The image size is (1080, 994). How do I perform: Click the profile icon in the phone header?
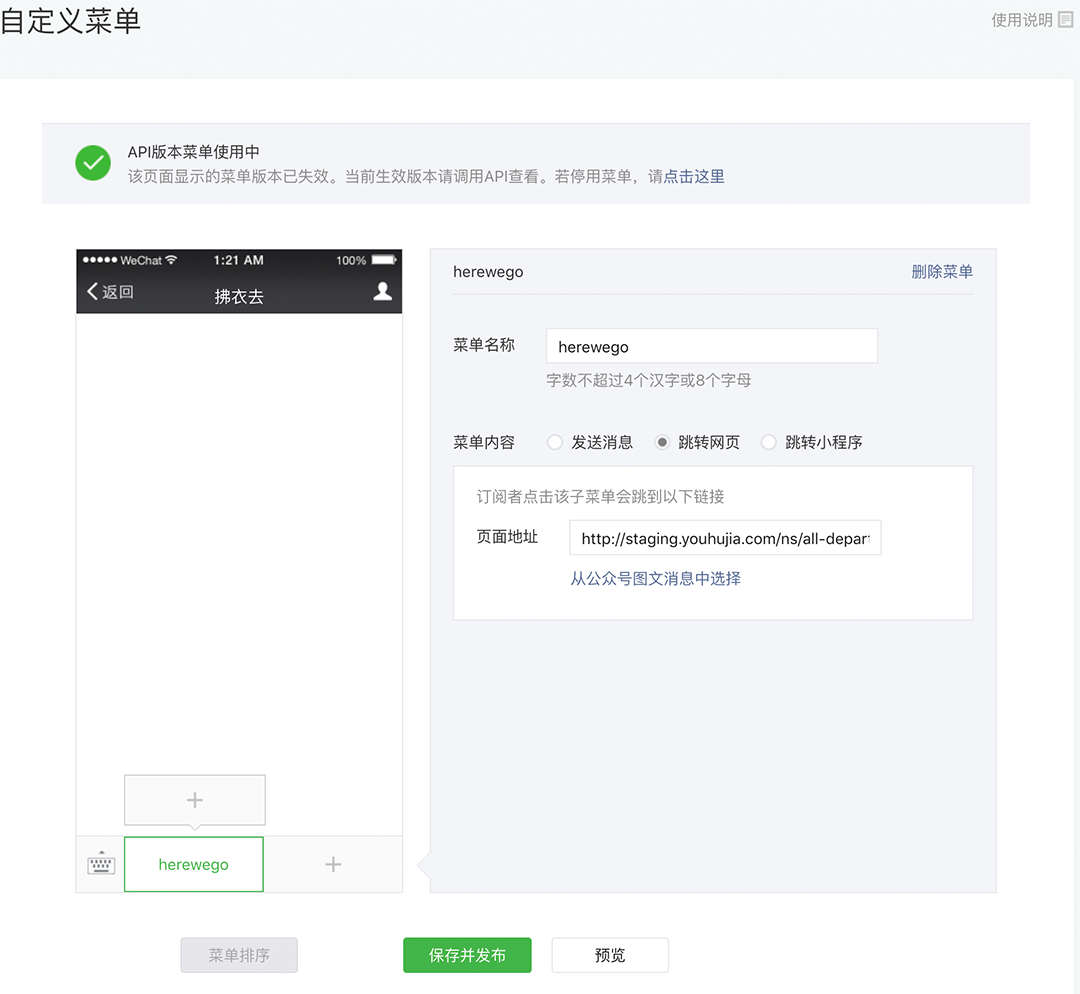coord(383,289)
